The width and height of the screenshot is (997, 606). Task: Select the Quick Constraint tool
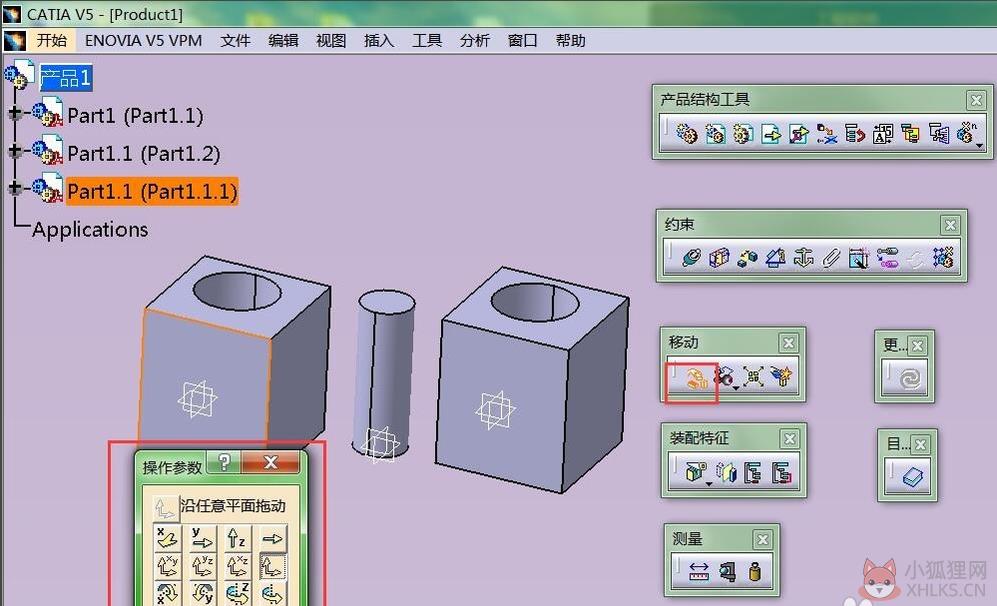[858, 258]
